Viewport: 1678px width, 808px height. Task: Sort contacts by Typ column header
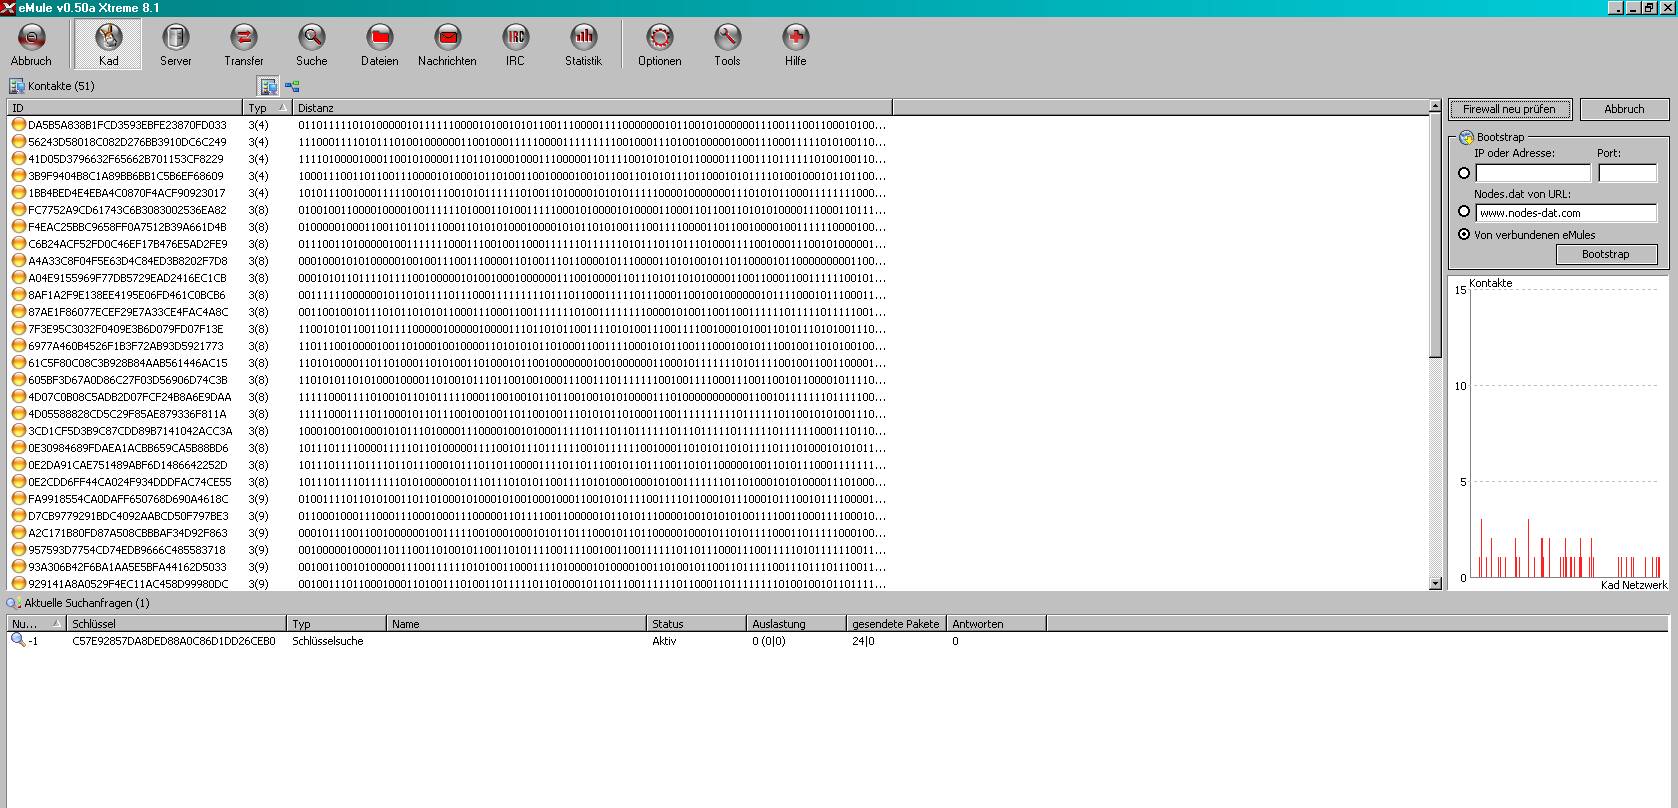tap(268, 107)
